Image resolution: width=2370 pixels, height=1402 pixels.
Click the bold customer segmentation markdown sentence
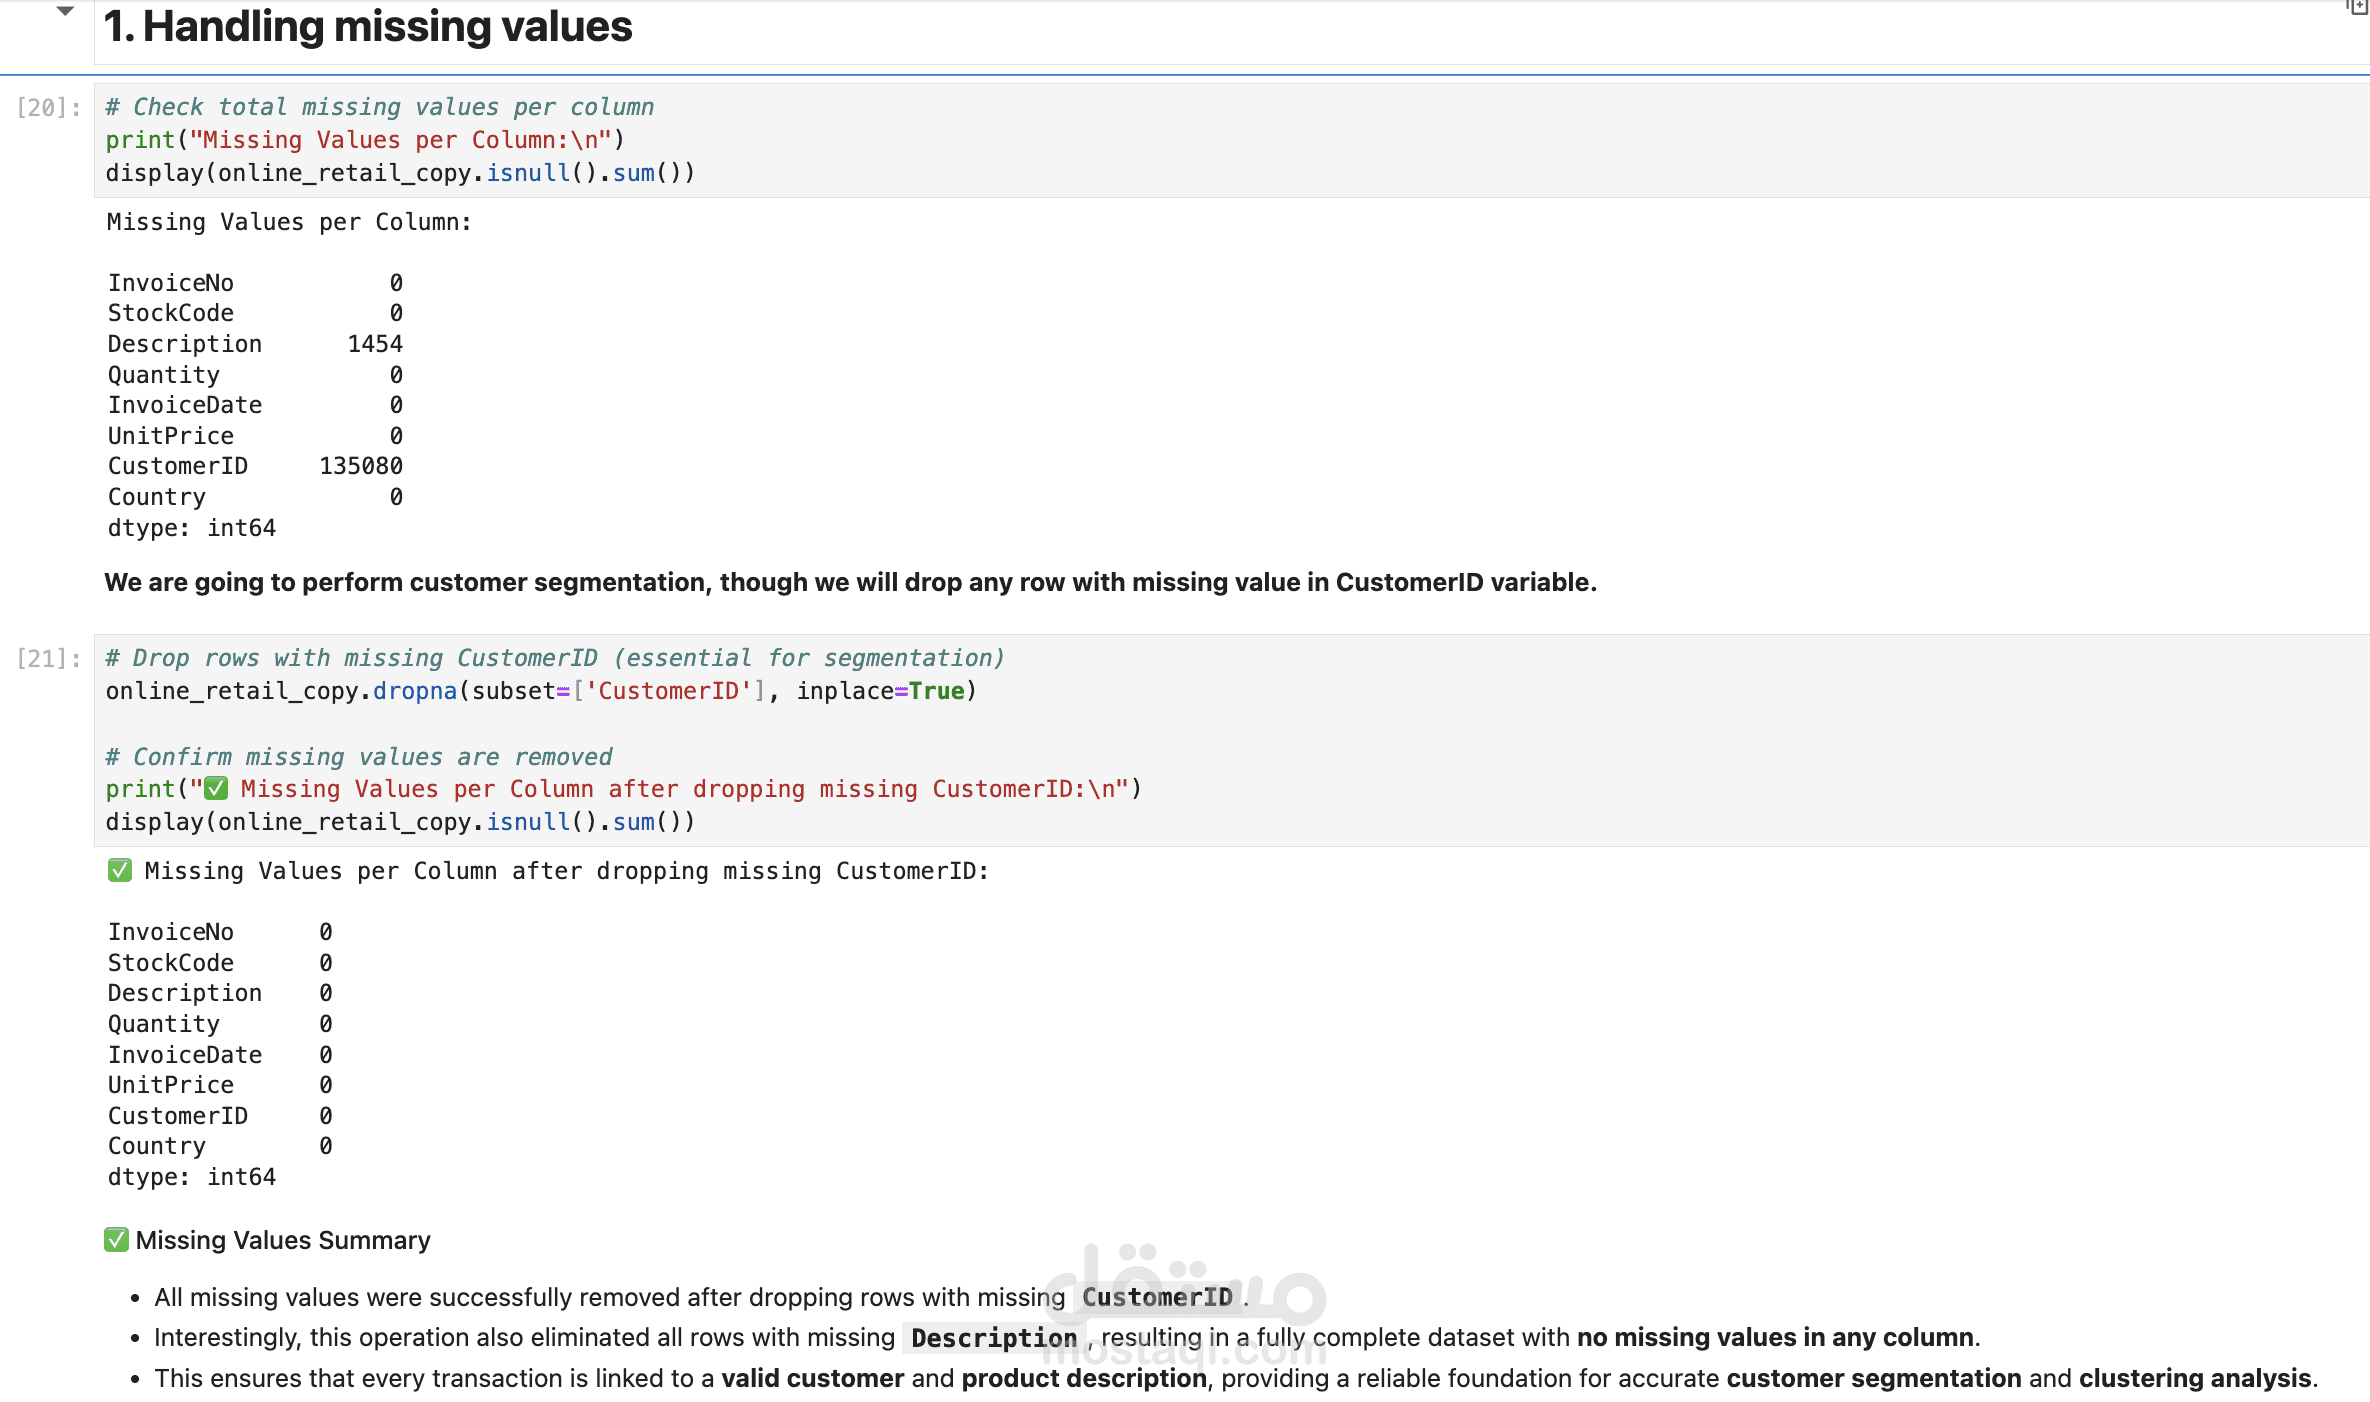pos(850,582)
